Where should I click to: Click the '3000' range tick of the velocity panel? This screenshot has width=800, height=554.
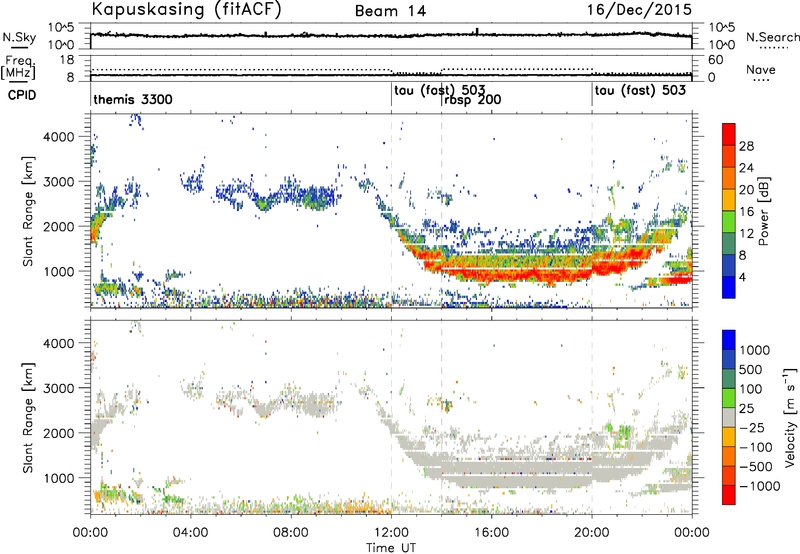click(58, 388)
